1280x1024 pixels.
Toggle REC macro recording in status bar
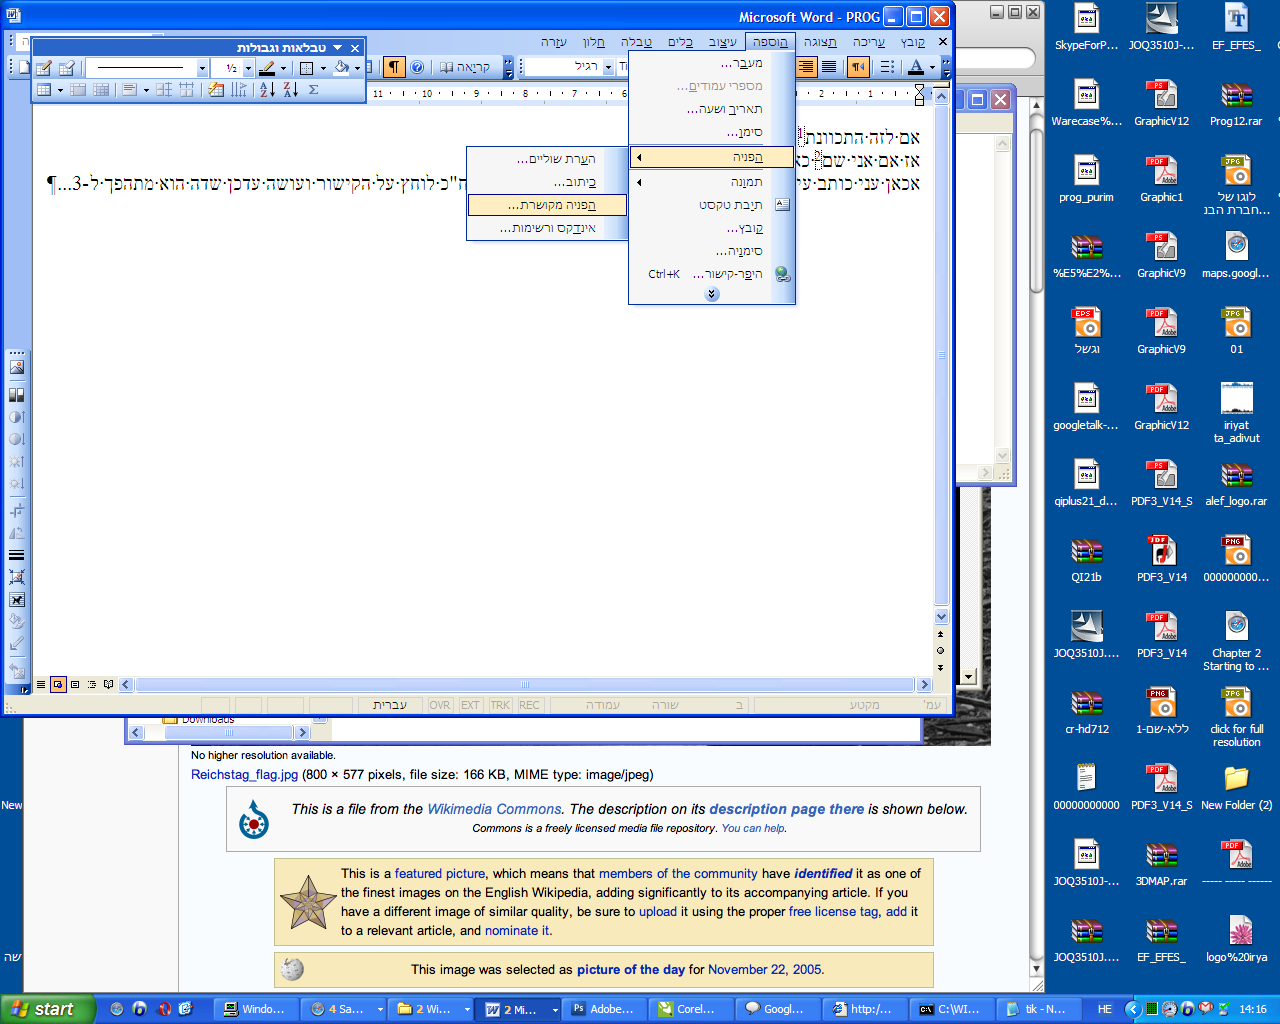[529, 705]
